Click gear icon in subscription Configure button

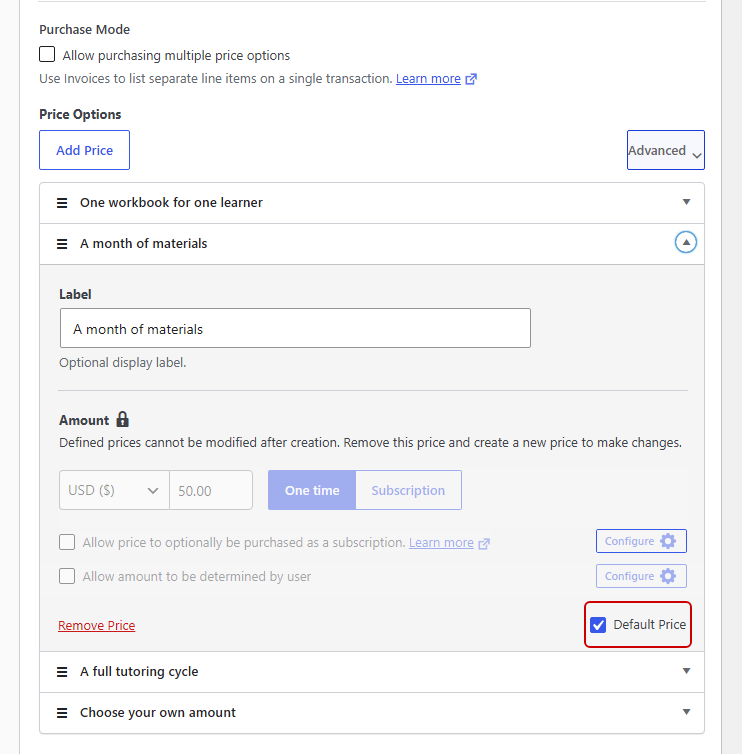coord(668,541)
